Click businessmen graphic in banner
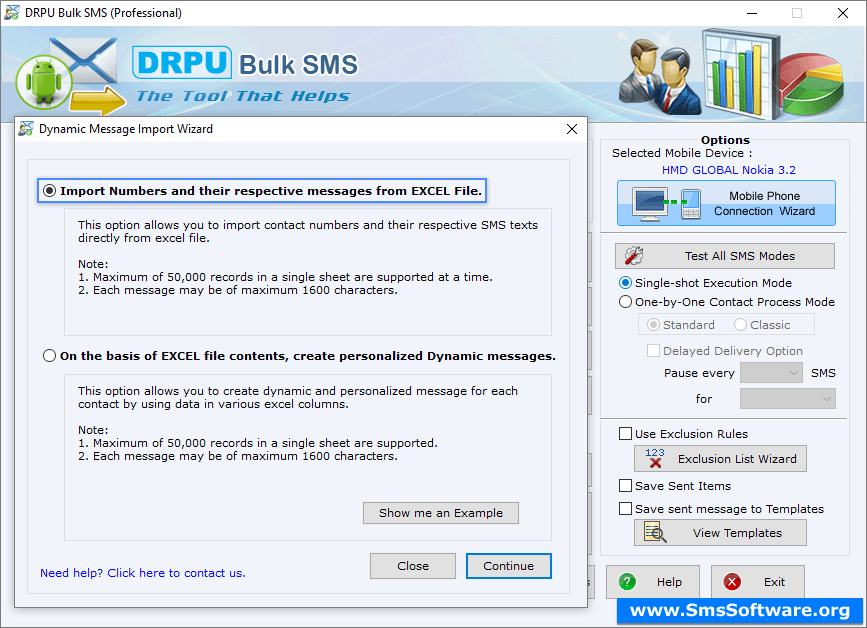The width and height of the screenshot is (867, 628). pos(660,75)
